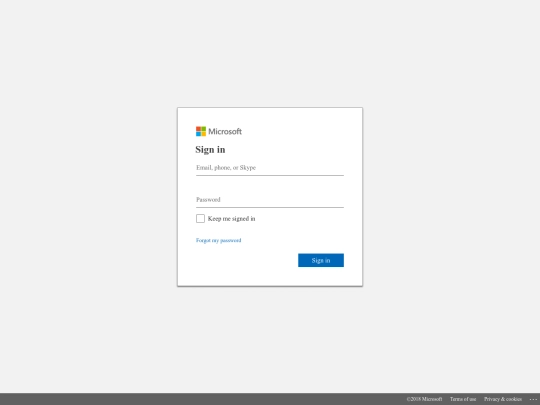This screenshot has height=405, width=540.
Task: Click the ©2018 Microsoft footer text
Action: (424, 399)
